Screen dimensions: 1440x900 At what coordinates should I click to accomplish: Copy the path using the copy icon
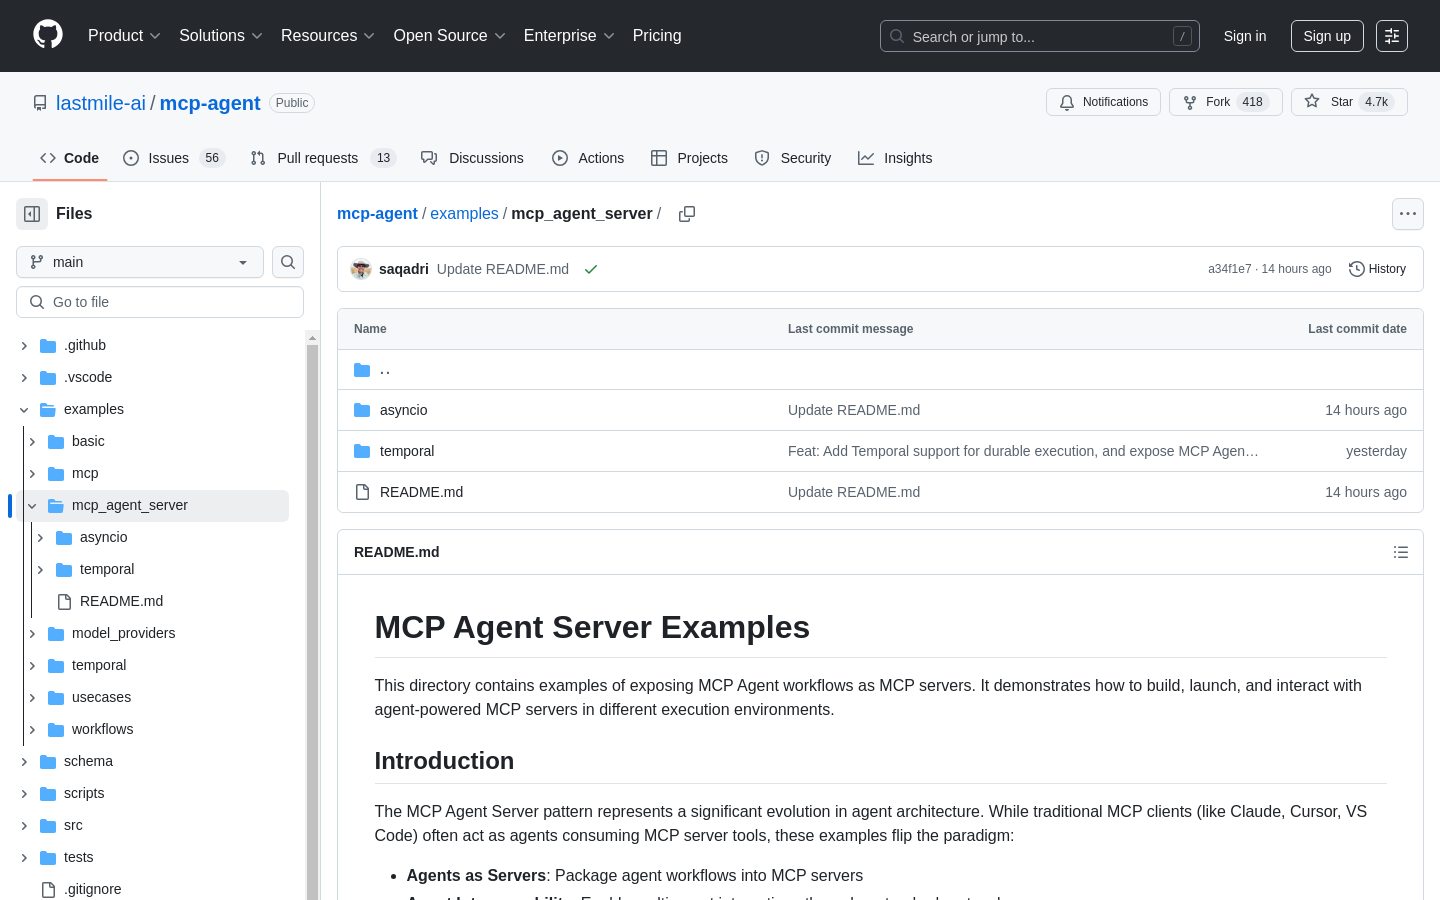click(687, 214)
